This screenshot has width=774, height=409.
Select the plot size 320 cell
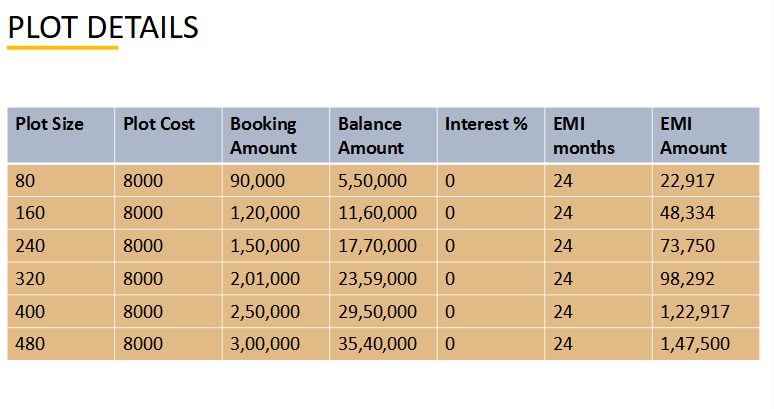click(61, 279)
